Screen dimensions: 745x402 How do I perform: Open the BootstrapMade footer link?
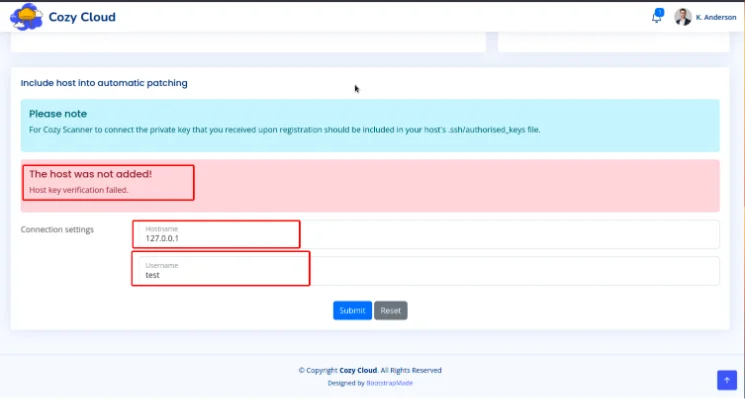389,382
